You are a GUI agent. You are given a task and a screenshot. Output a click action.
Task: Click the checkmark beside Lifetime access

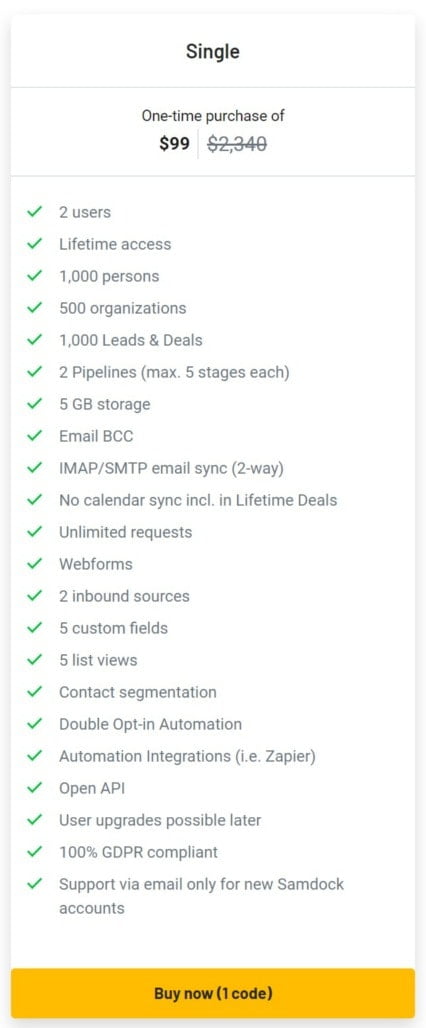(34, 244)
